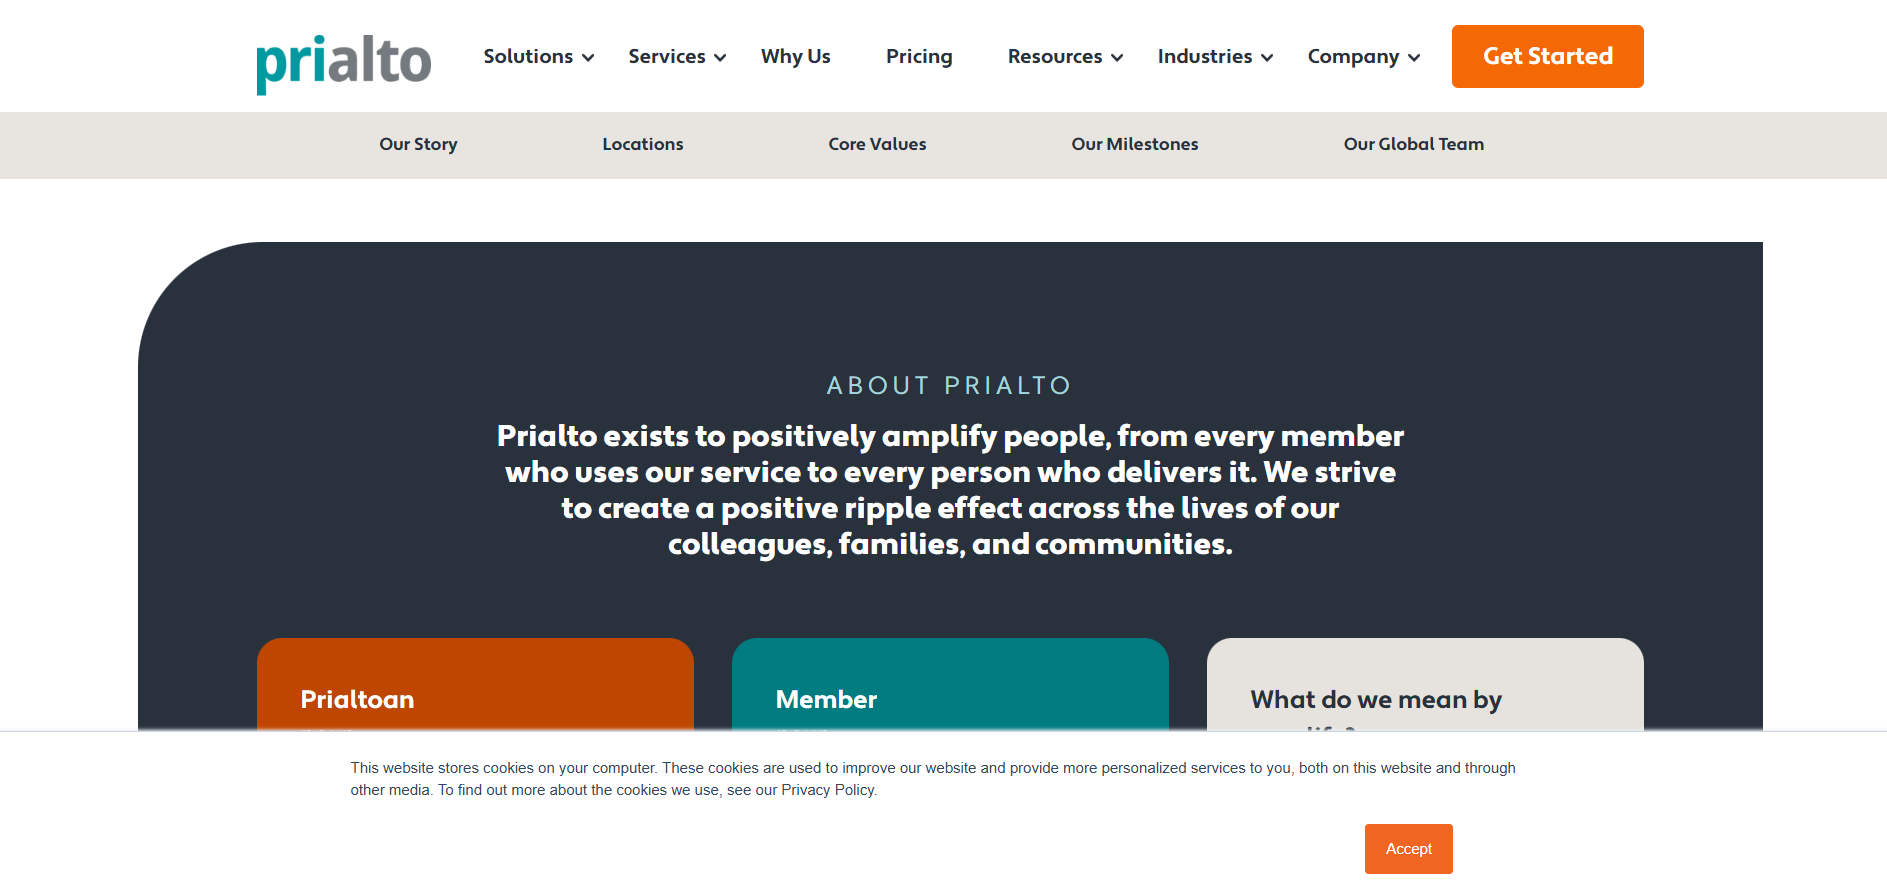Open the Pricing page
This screenshot has height=893, width=1887.
[918, 57]
